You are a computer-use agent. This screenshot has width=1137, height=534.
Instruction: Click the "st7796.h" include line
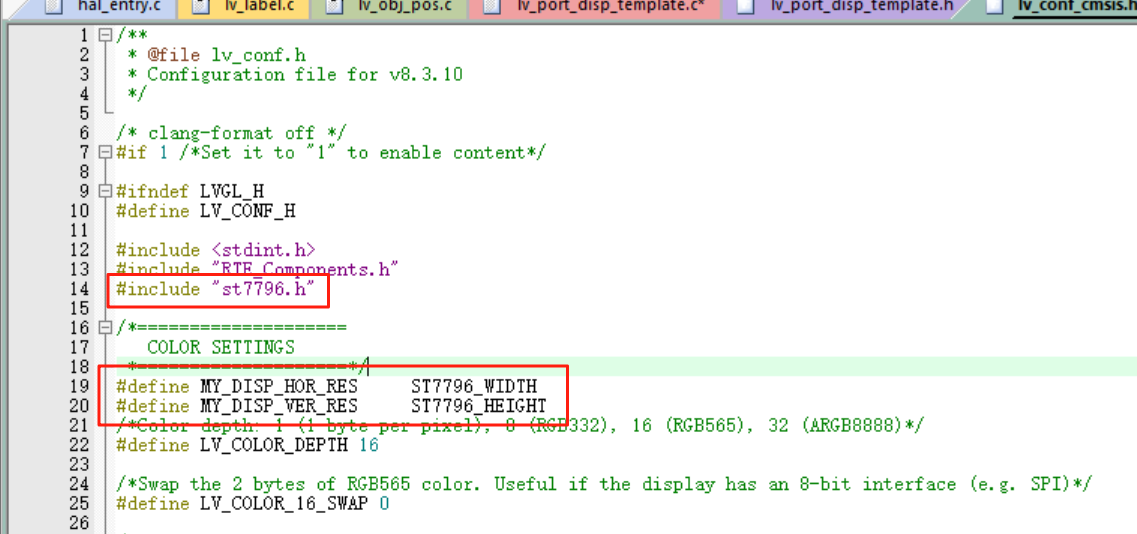click(216, 289)
